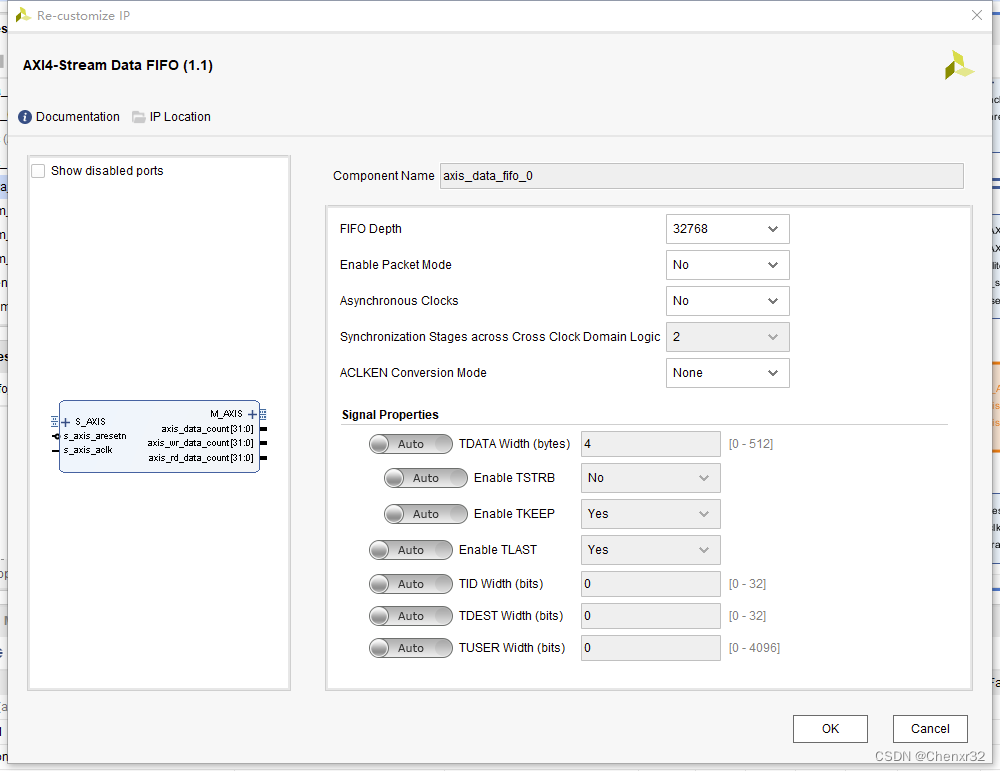Click the TDATA Width bytes field
Viewport: 1000px width, 771px height.
tap(651, 444)
